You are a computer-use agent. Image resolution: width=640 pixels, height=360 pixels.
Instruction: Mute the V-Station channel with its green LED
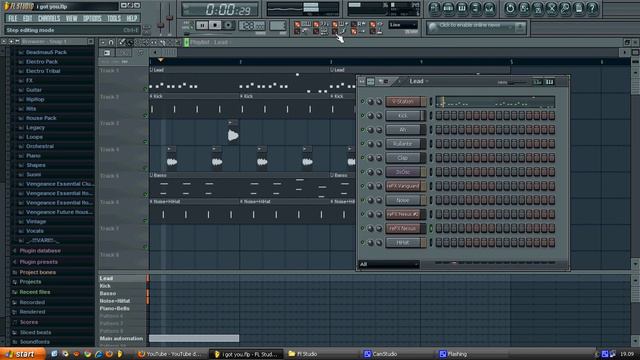point(362,101)
